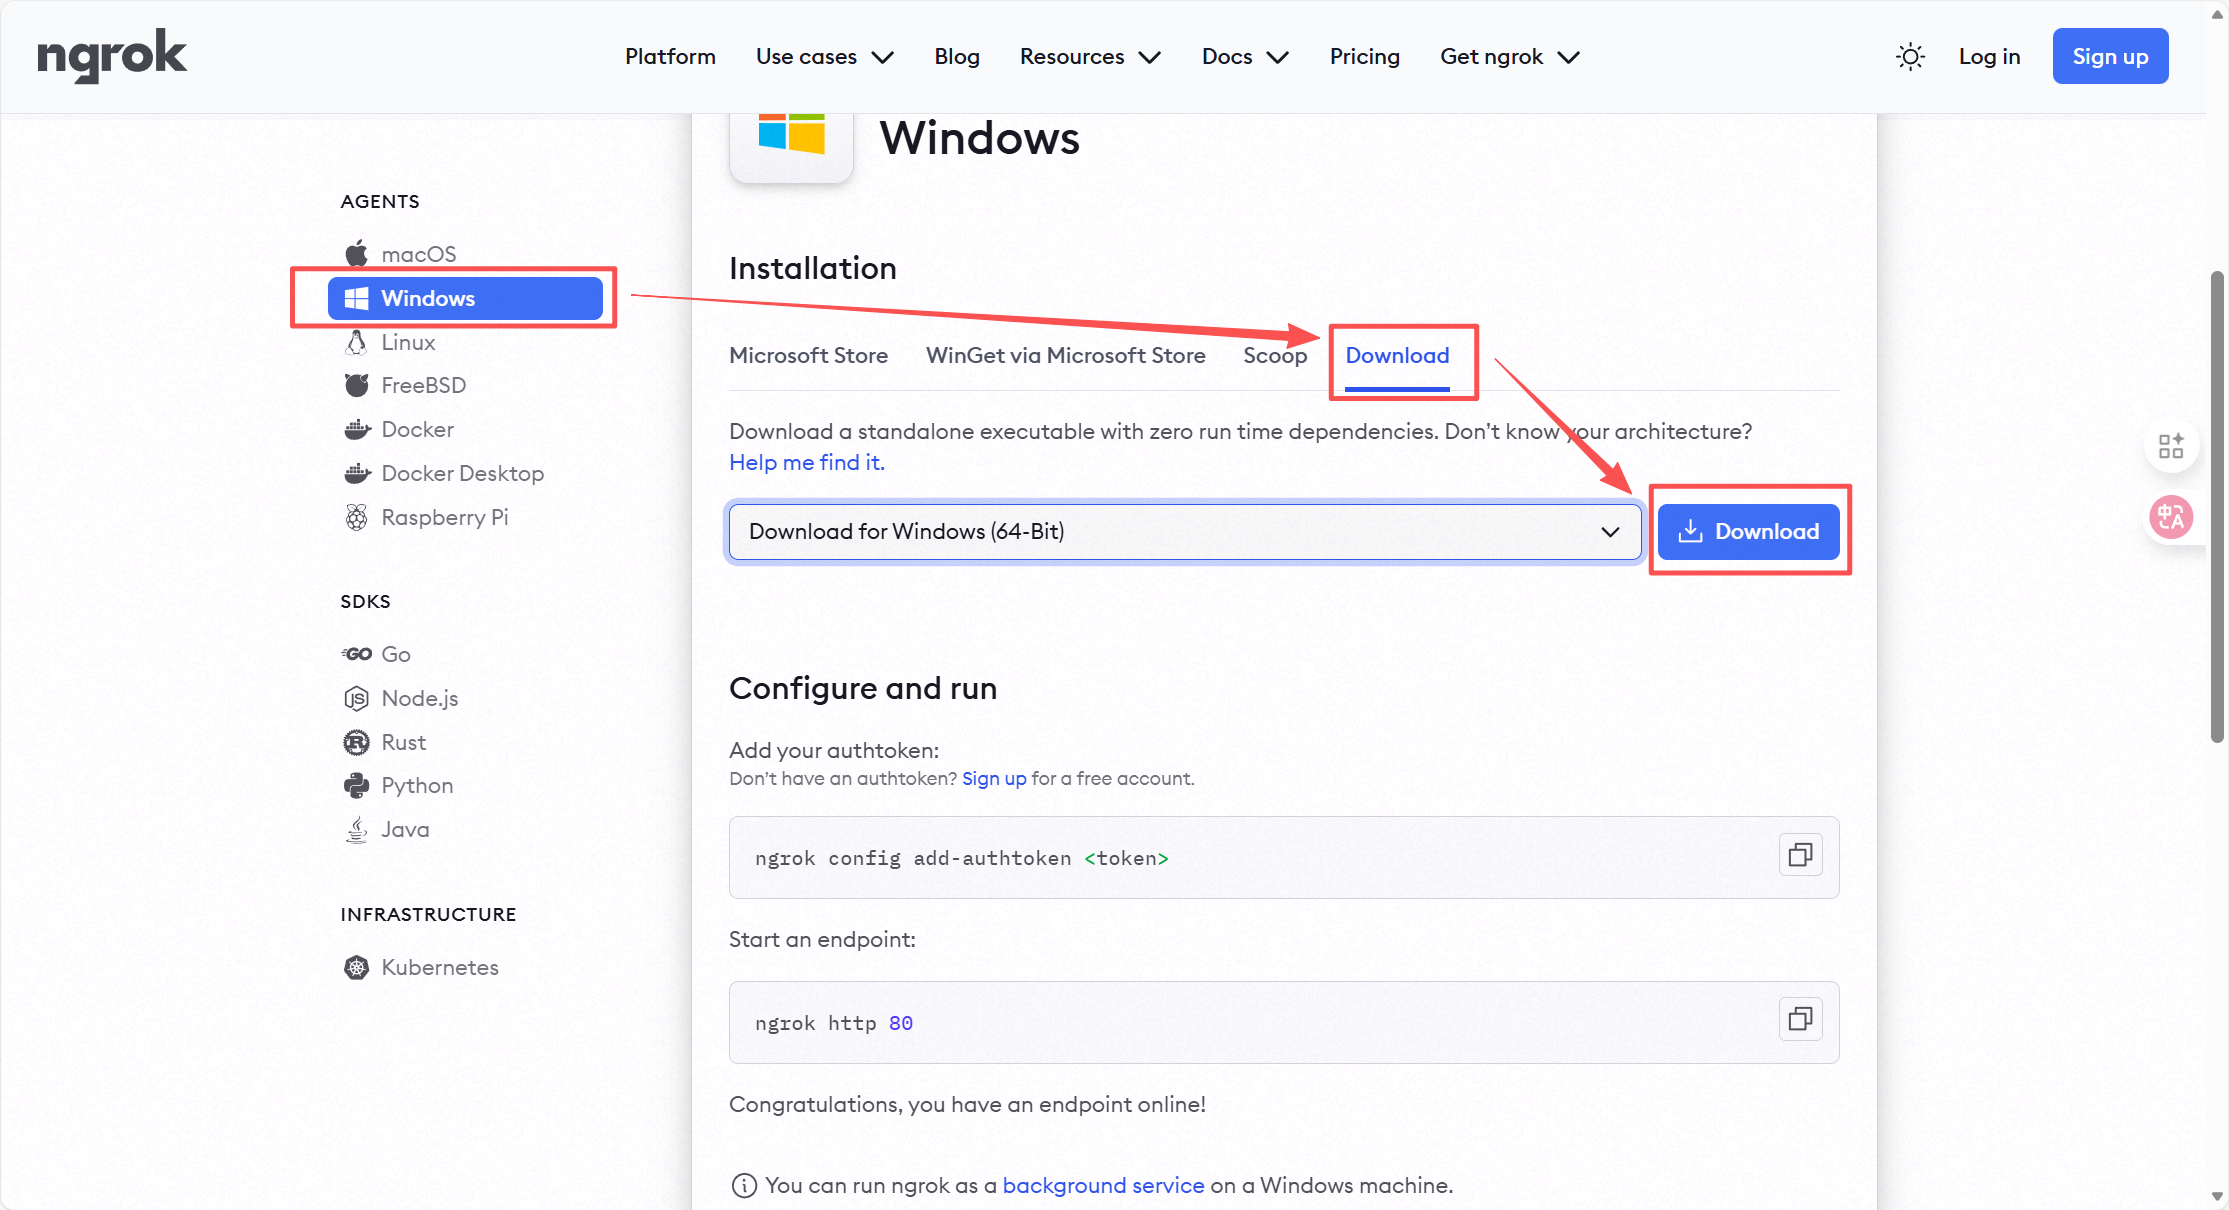Open the Docker Desktop agent page
The image size is (2229, 1210).
[x=462, y=473]
